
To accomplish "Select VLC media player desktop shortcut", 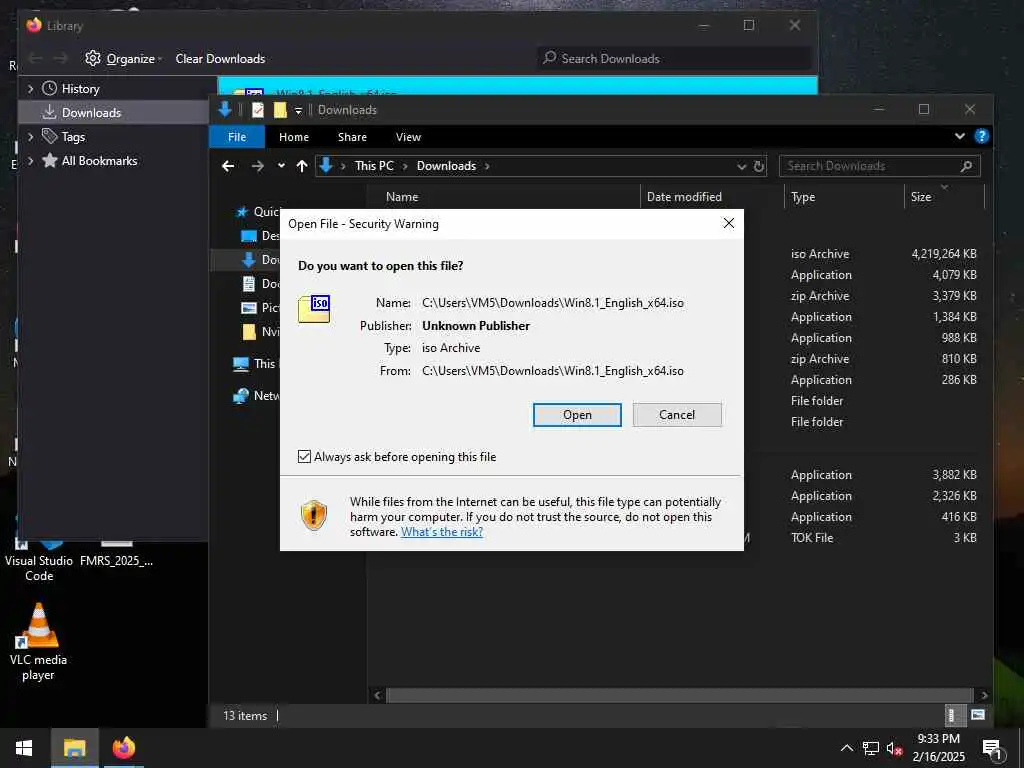I will pyautogui.click(x=39, y=642).
